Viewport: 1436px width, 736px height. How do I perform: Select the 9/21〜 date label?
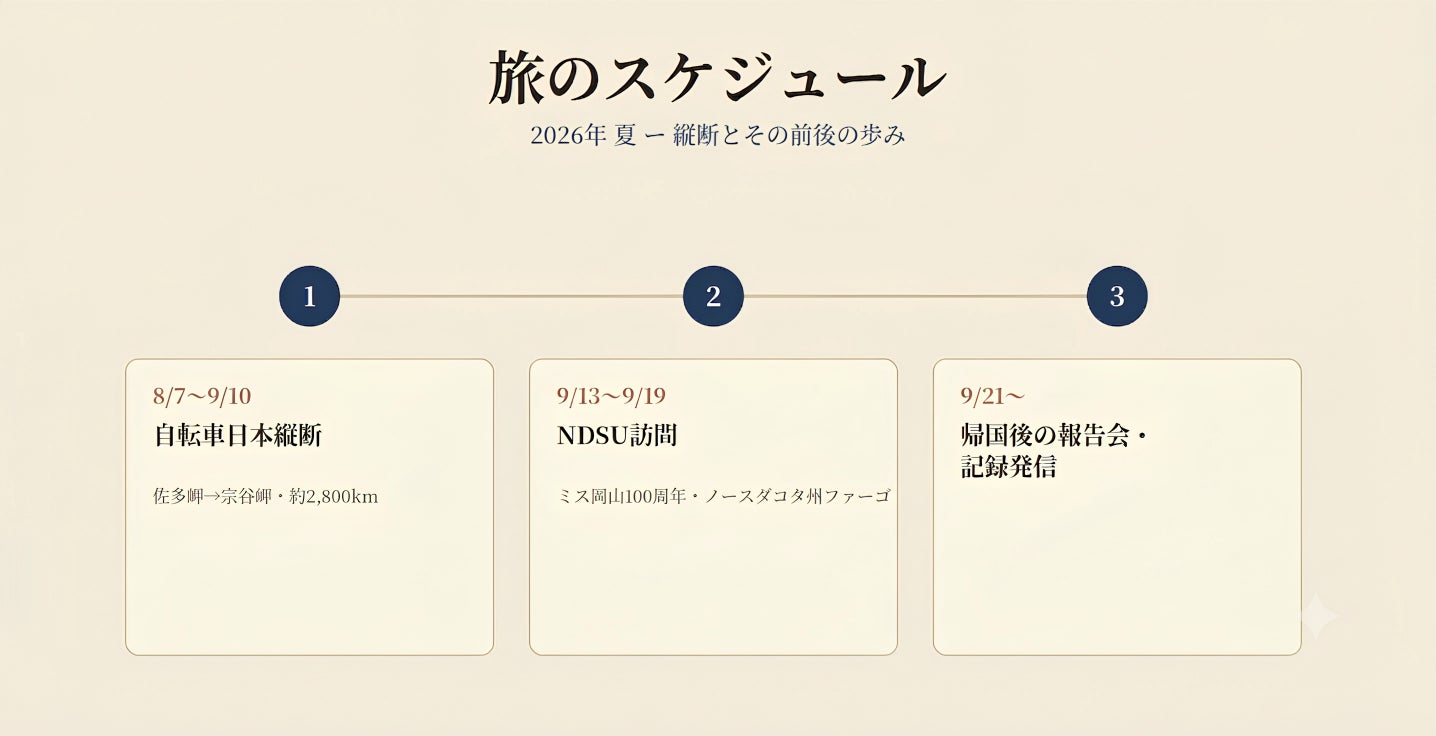(x=993, y=396)
